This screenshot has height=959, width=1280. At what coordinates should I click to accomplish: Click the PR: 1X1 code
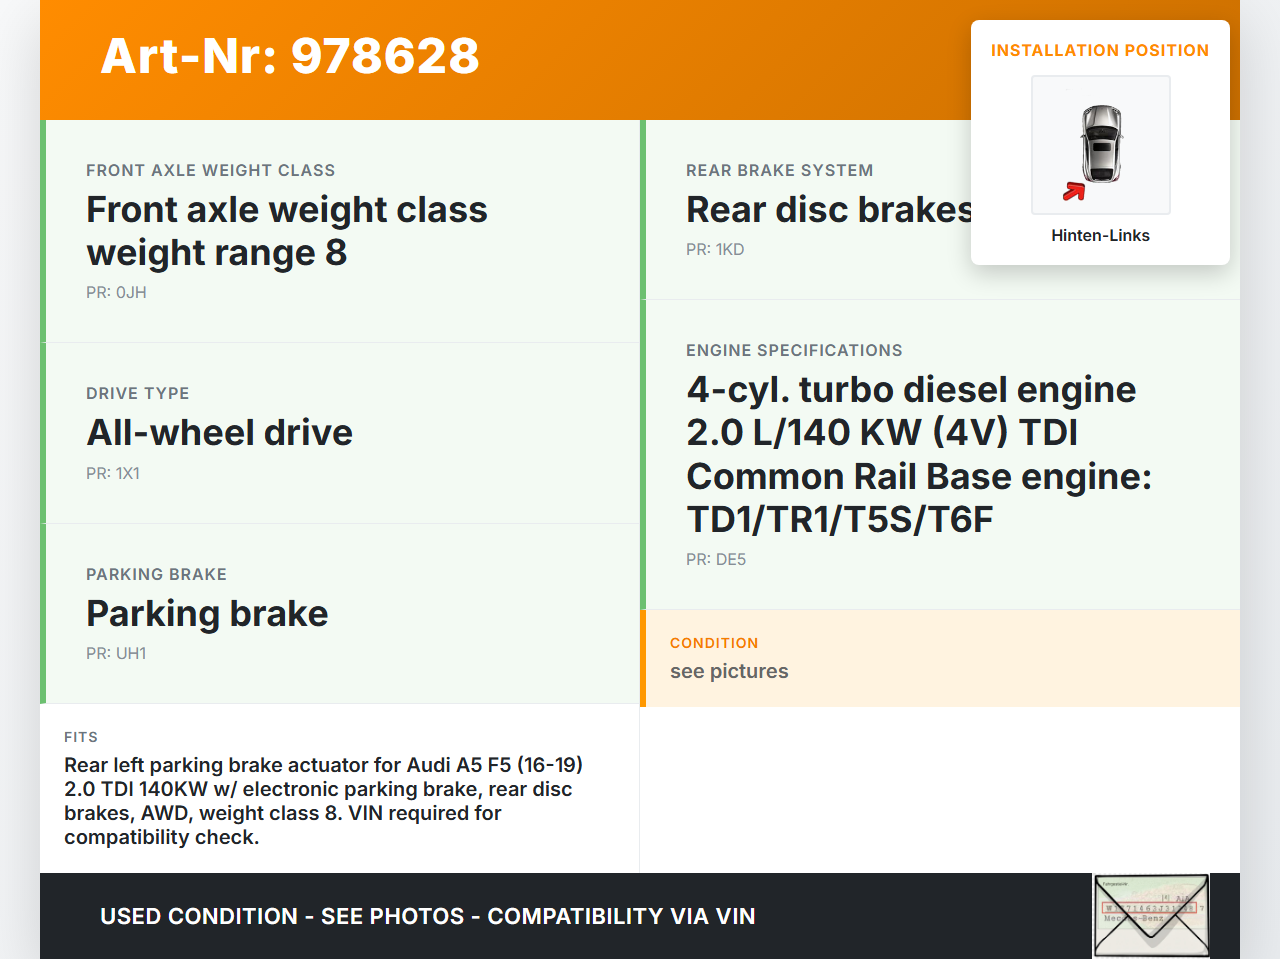113,473
